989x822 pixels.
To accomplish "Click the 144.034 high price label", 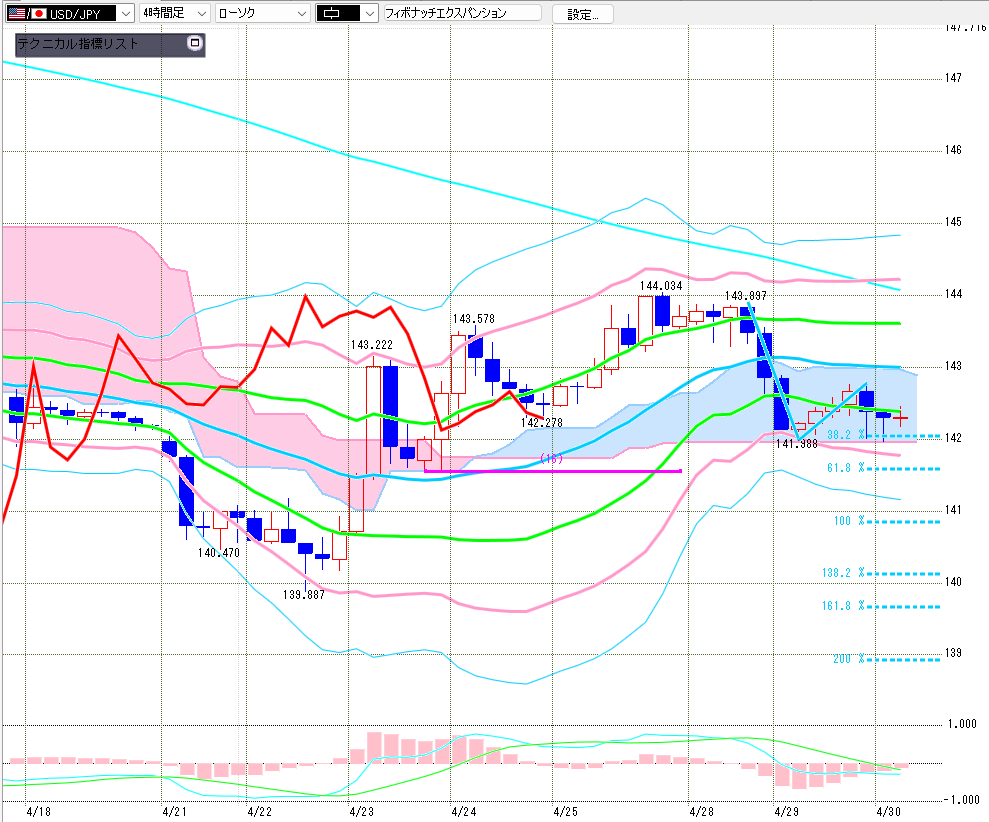I will pos(661,286).
